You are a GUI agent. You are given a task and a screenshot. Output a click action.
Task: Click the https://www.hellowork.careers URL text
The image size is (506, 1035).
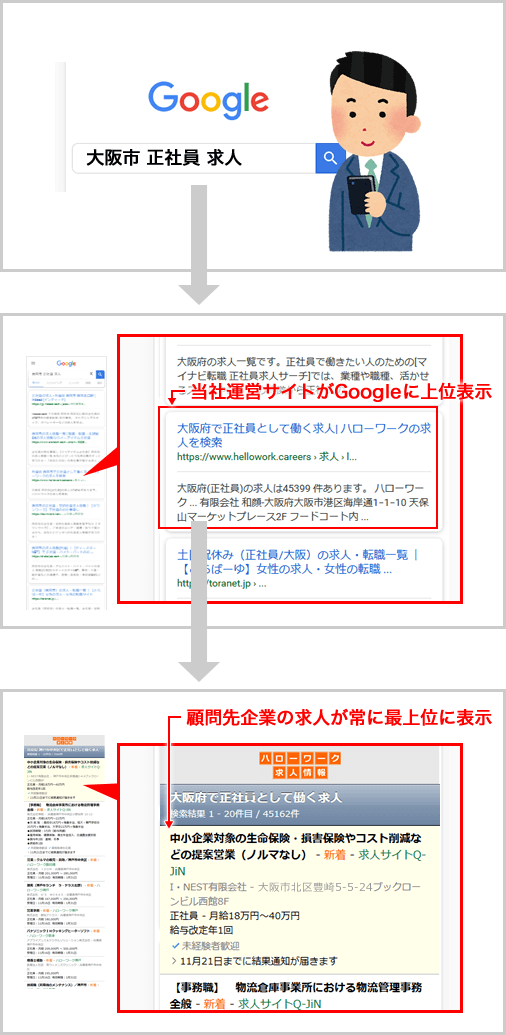click(x=267, y=455)
